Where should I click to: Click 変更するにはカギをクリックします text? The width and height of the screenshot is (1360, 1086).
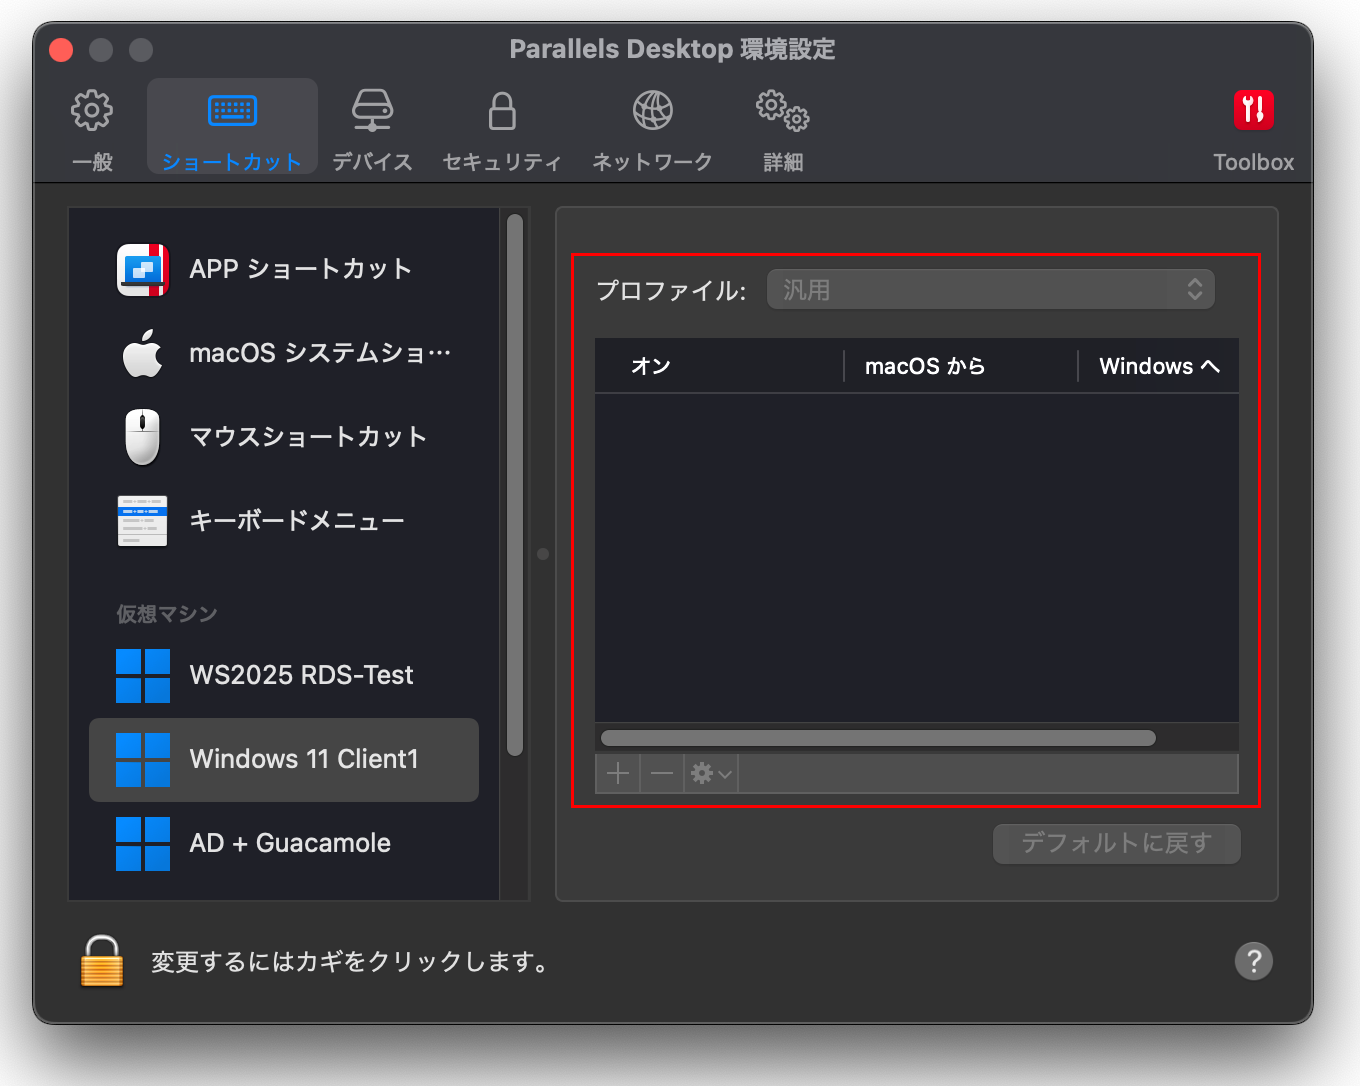tap(350, 962)
